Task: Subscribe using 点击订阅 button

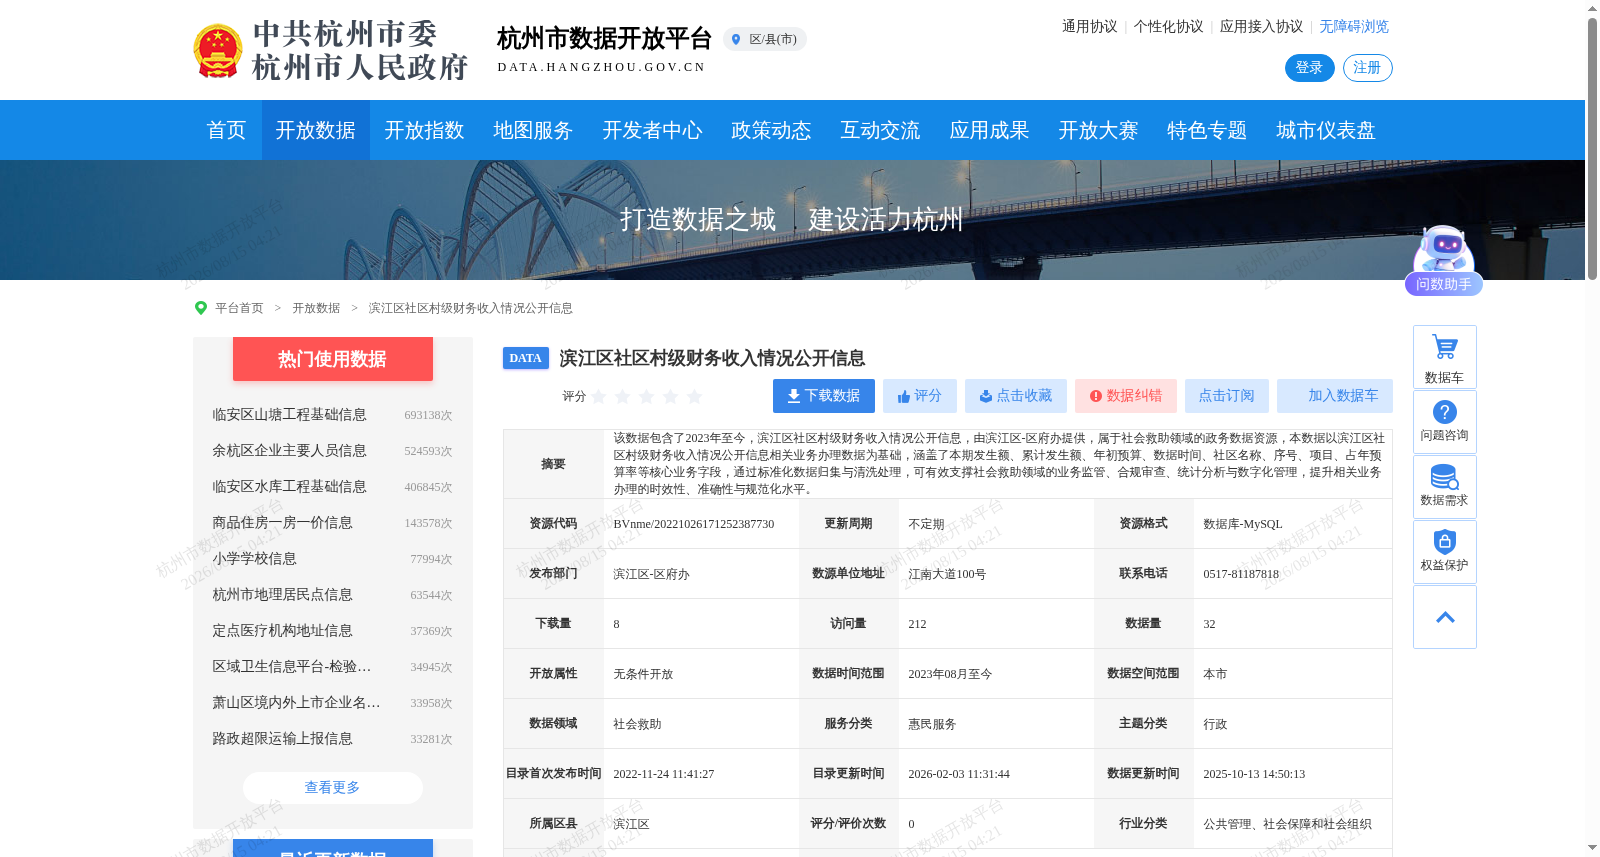Action: 1227,396
